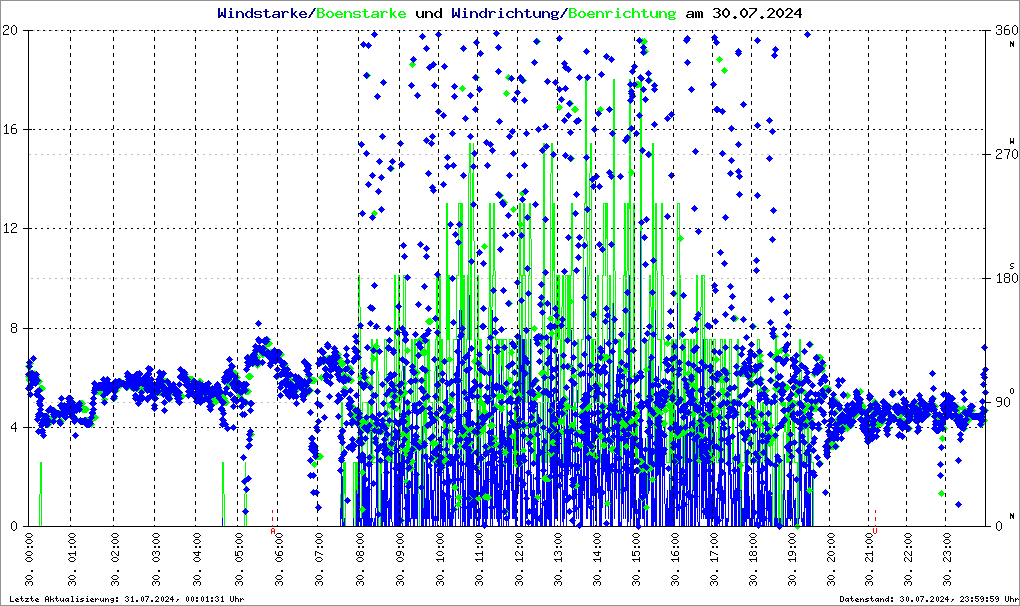The image size is (1020, 606).
Task: Click the time label '30. 09:00'
Action: (399, 559)
